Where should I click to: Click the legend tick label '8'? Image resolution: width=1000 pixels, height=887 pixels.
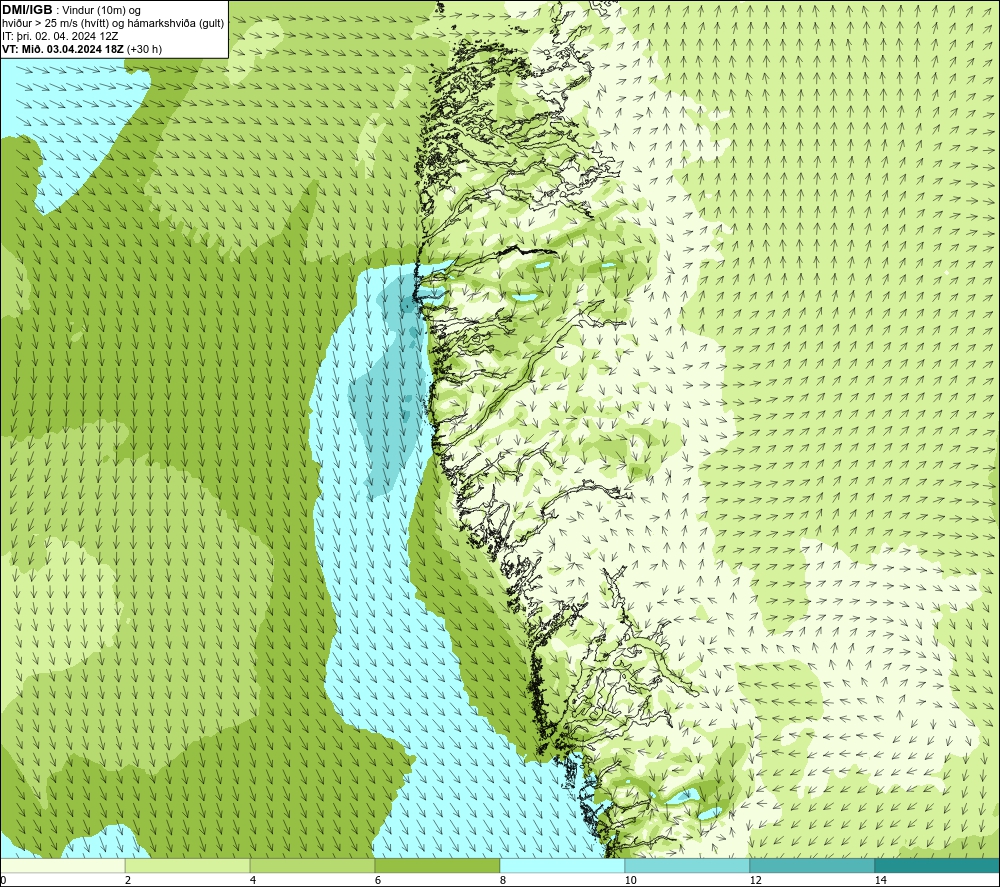pos(503,881)
